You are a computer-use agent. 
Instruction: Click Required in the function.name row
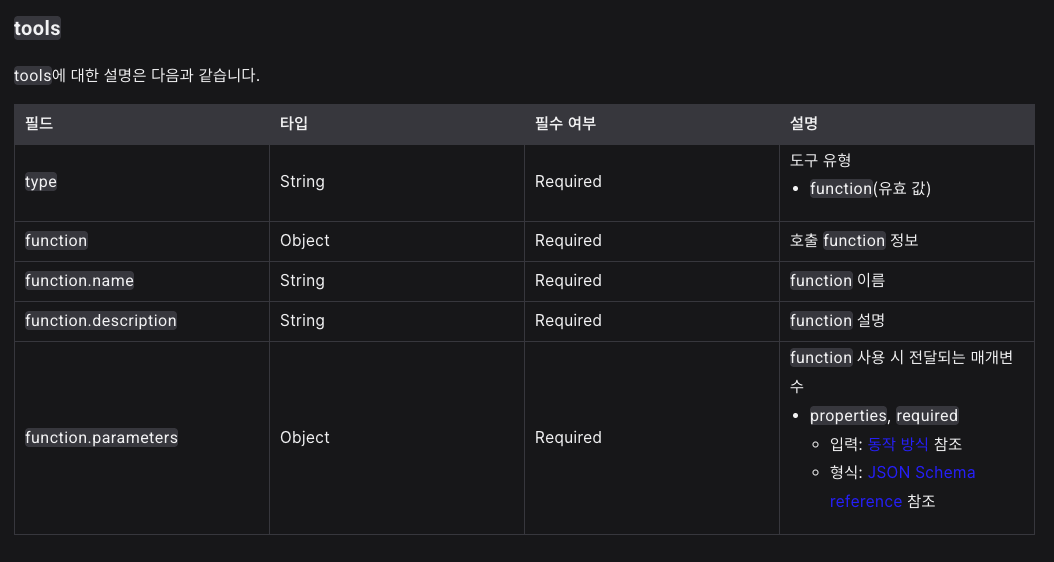pos(568,280)
